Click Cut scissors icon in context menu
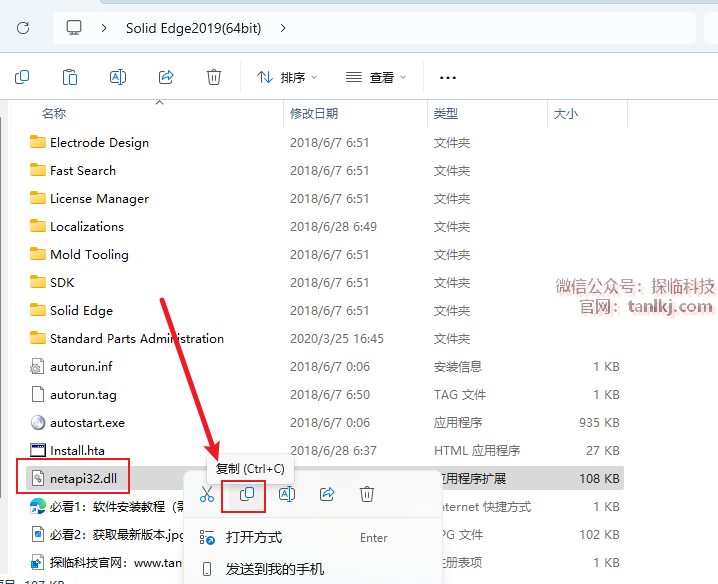The width and height of the screenshot is (718, 584). click(x=207, y=494)
